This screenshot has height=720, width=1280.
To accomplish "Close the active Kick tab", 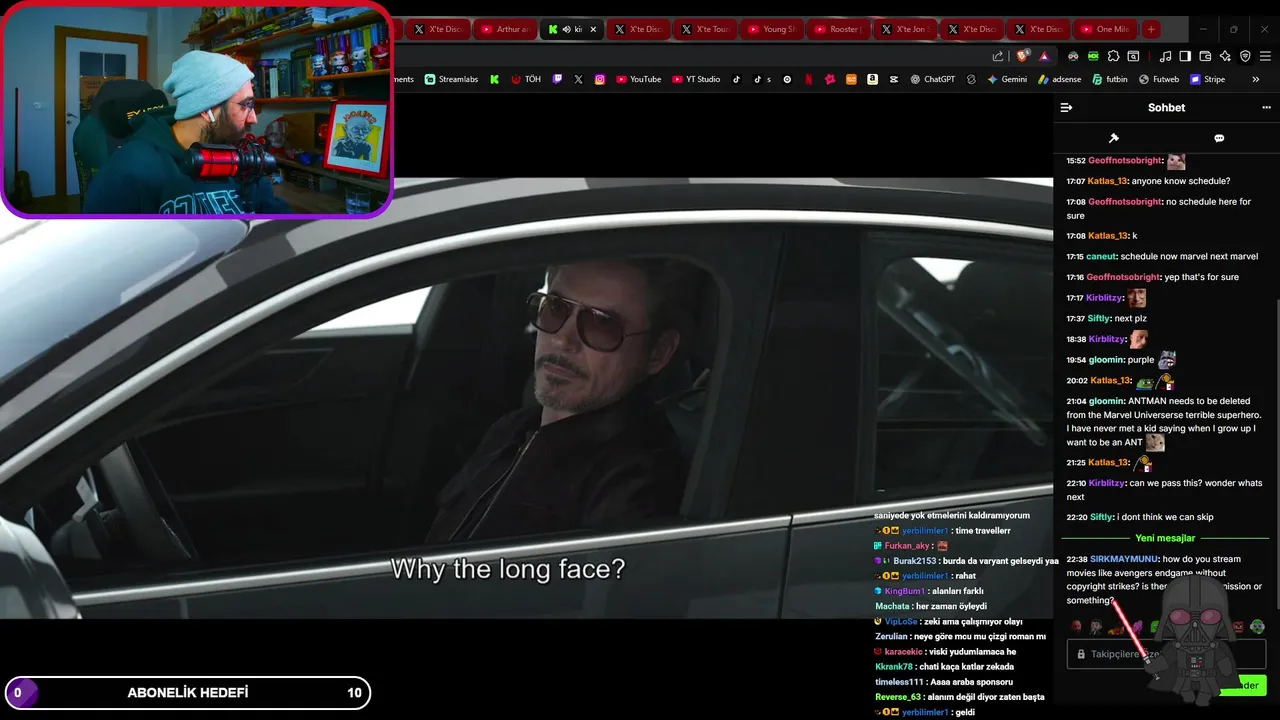I will [593, 29].
